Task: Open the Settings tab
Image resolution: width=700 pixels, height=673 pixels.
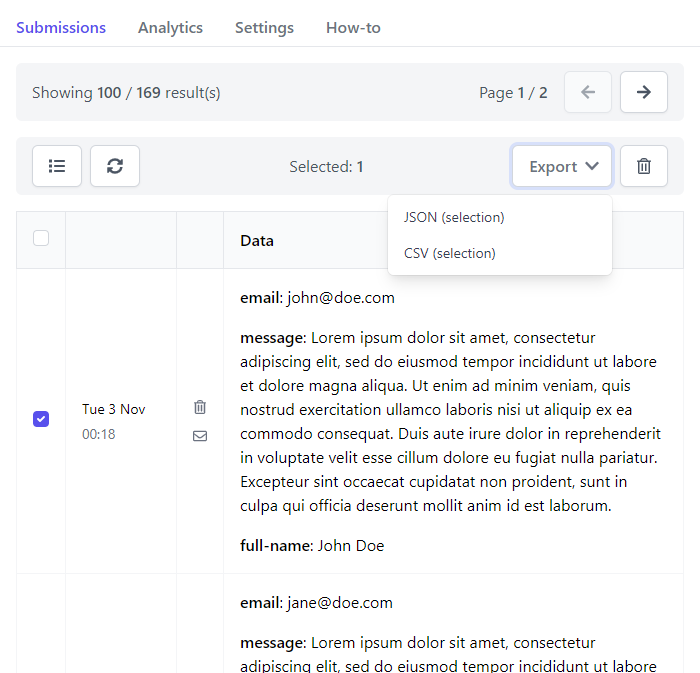Action: [x=264, y=28]
